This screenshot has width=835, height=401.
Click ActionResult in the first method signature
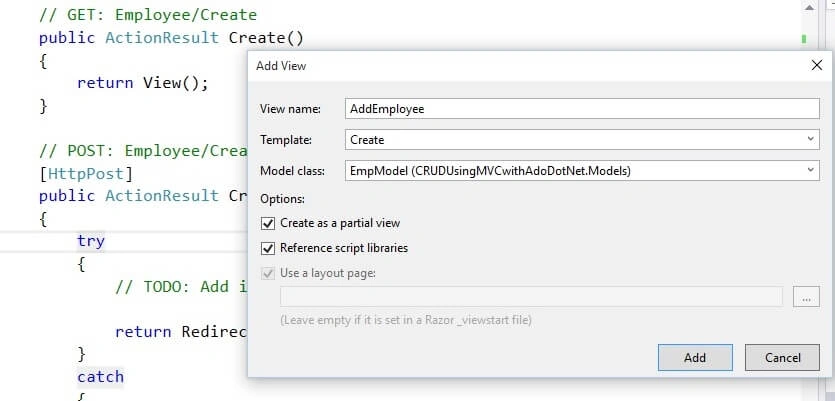(162, 38)
